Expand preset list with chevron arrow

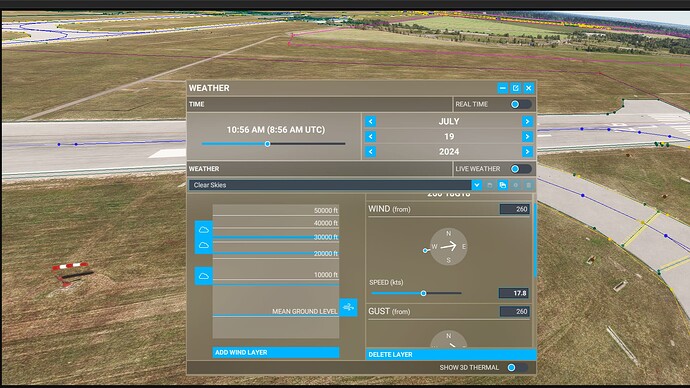coord(477,185)
